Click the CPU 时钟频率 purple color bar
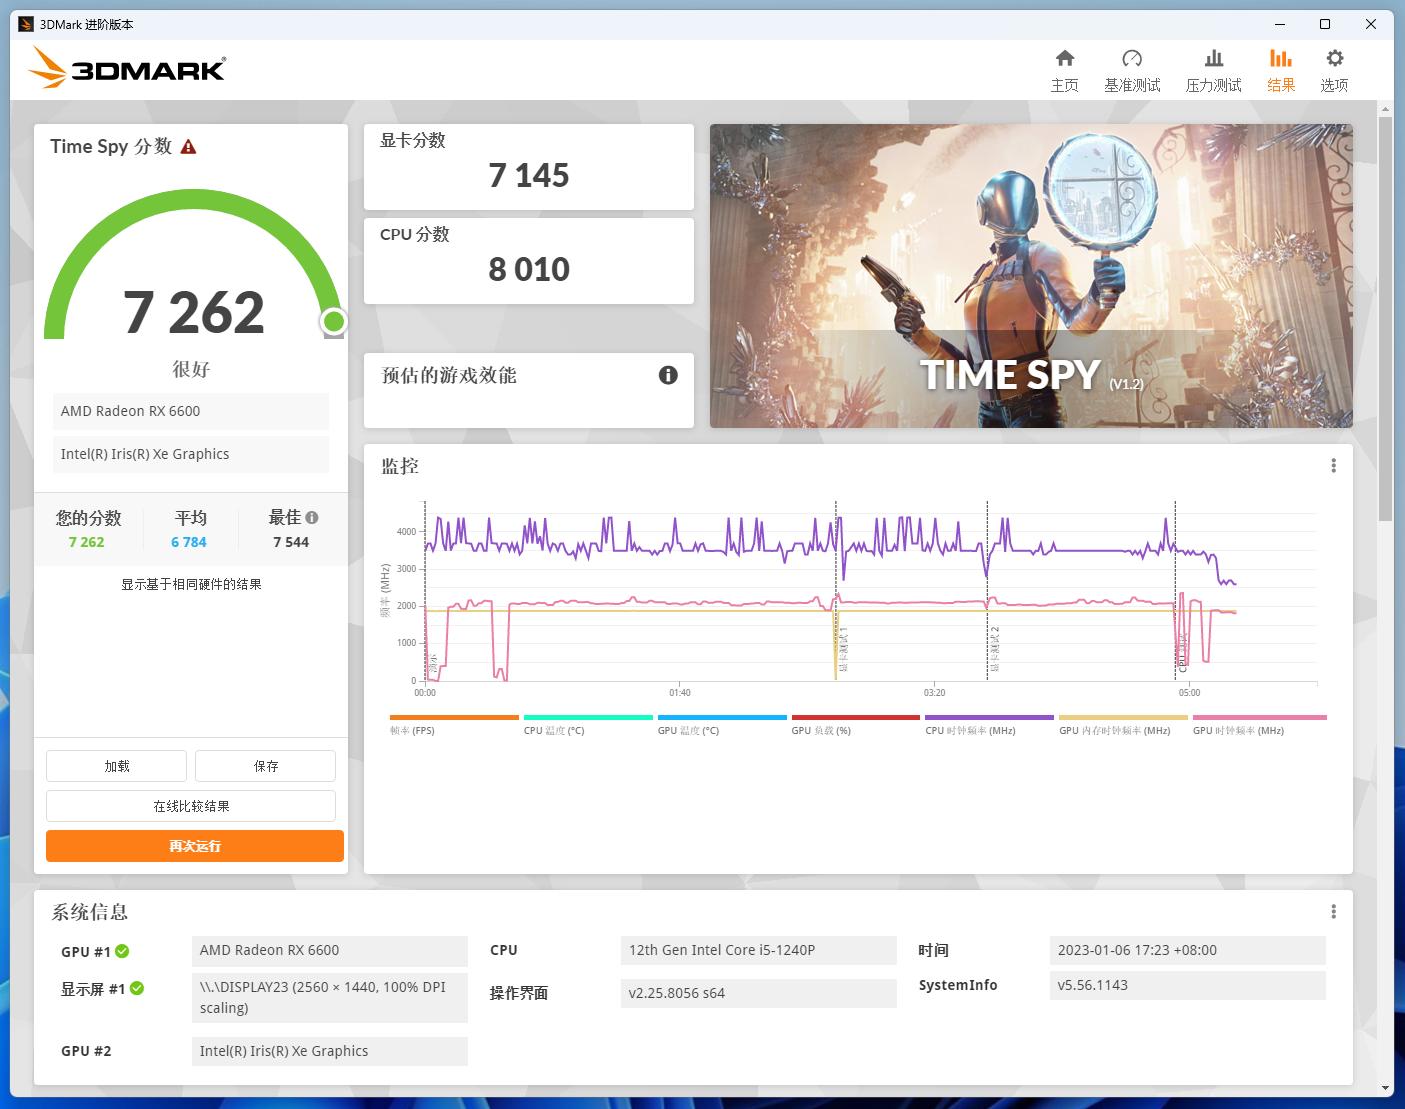Viewport: 1405px width, 1109px height. (989, 717)
